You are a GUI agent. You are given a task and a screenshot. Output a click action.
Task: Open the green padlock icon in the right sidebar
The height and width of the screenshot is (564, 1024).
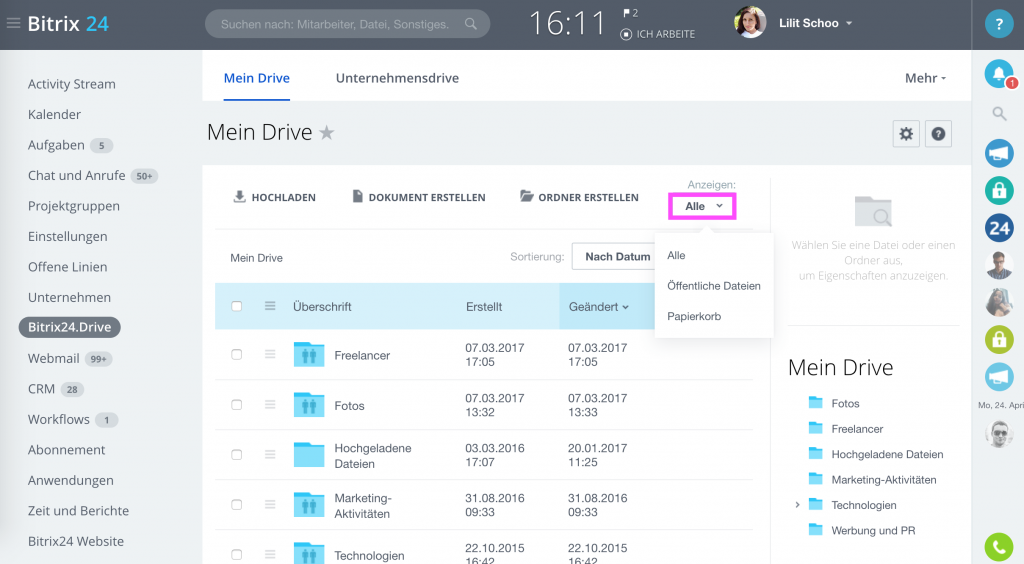999,191
